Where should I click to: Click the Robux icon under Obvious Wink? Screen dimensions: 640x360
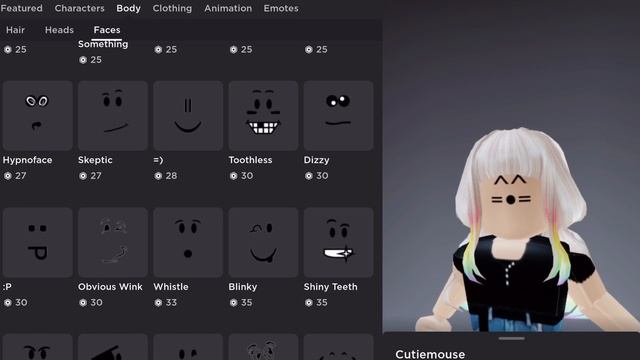tap(83, 303)
